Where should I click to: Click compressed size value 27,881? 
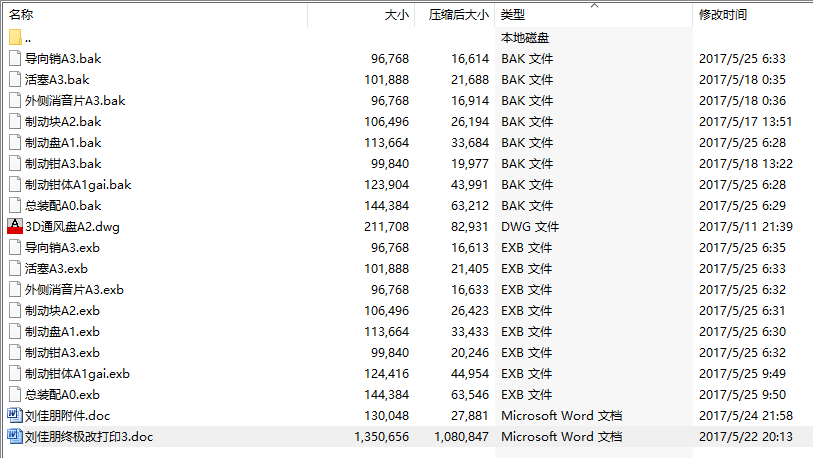pyautogui.click(x=470, y=415)
